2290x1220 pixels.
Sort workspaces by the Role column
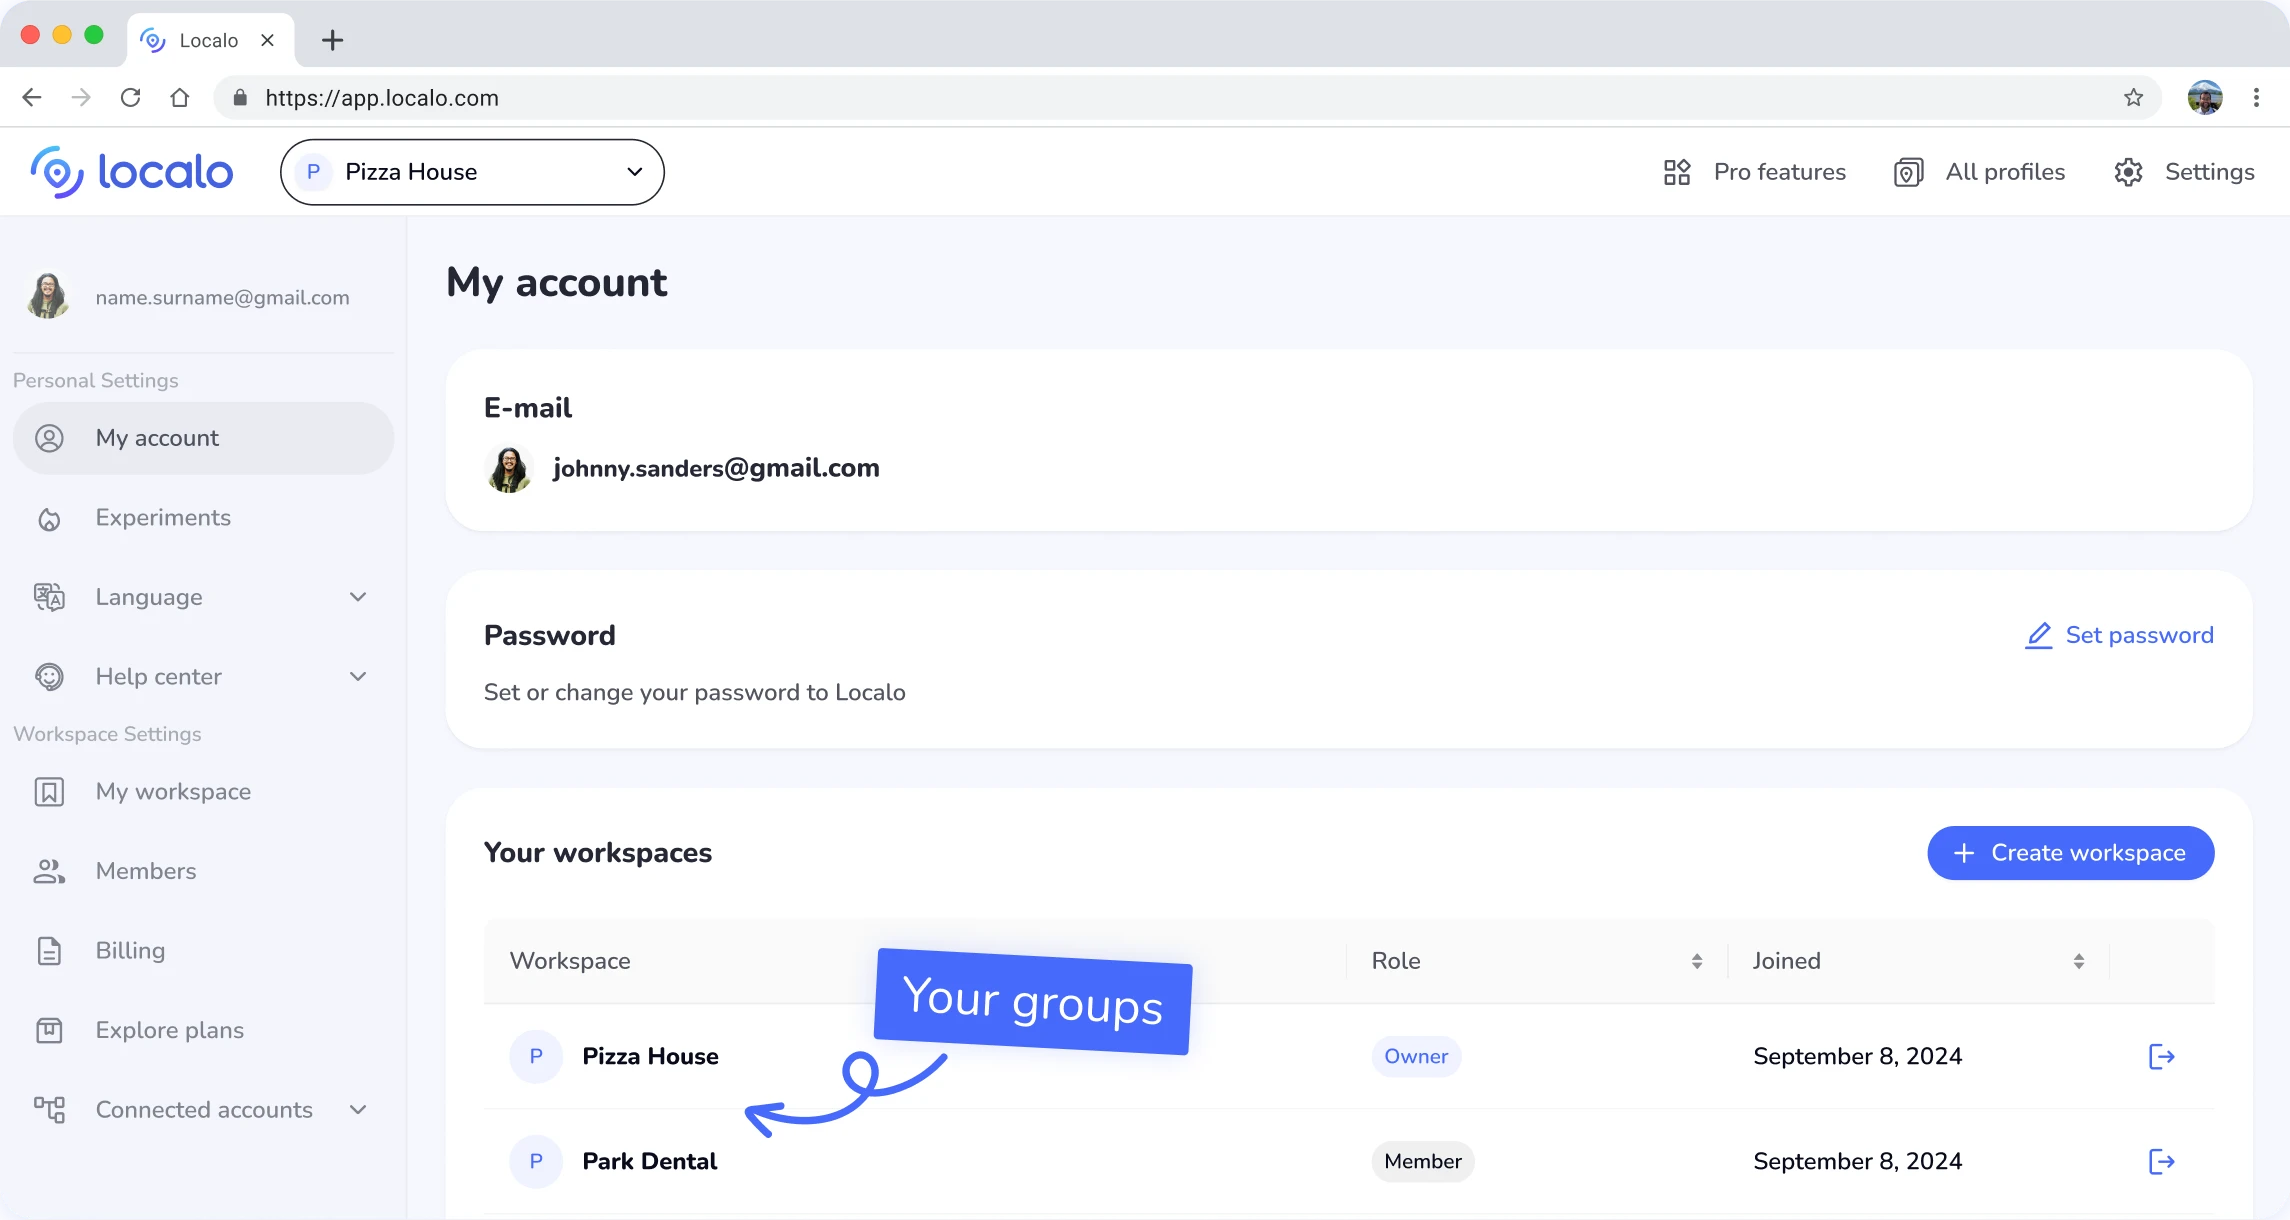pyautogui.click(x=1696, y=961)
